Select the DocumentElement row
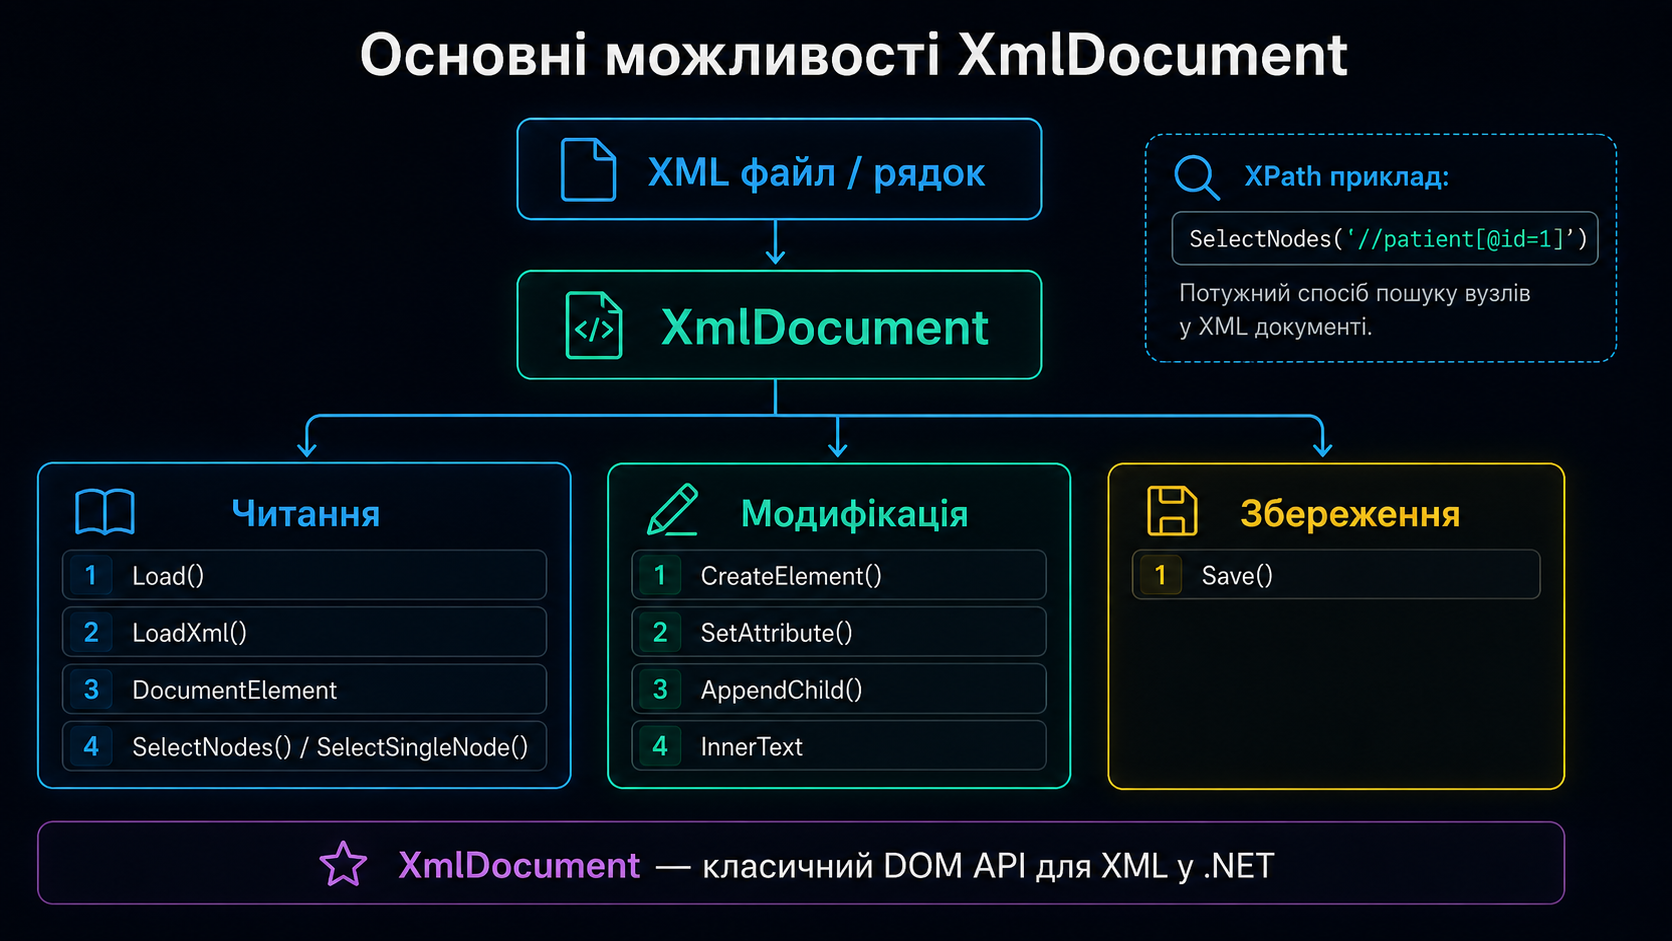 click(x=305, y=689)
